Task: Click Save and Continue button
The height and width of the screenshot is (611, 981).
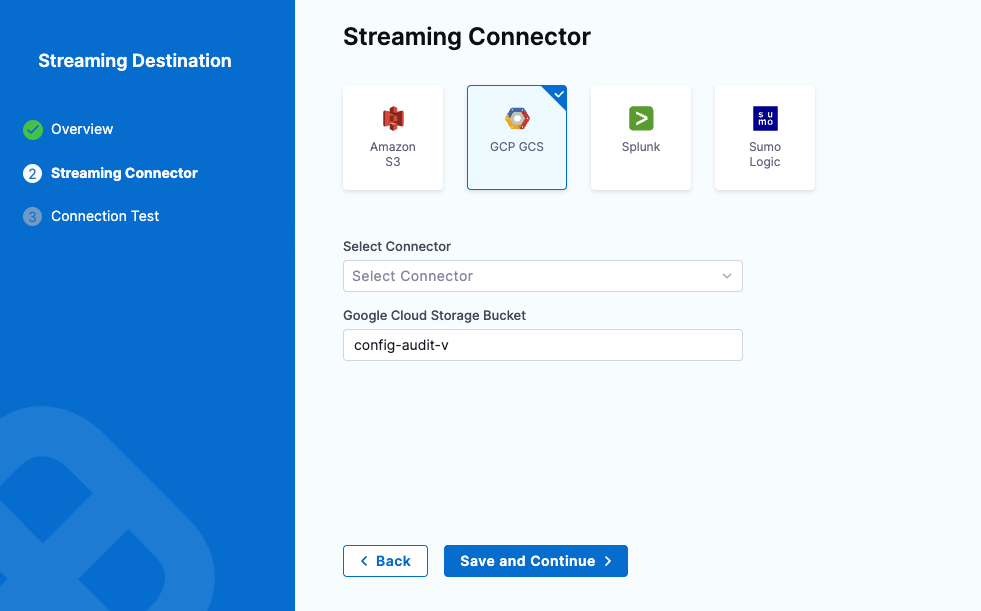Action: (x=535, y=561)
